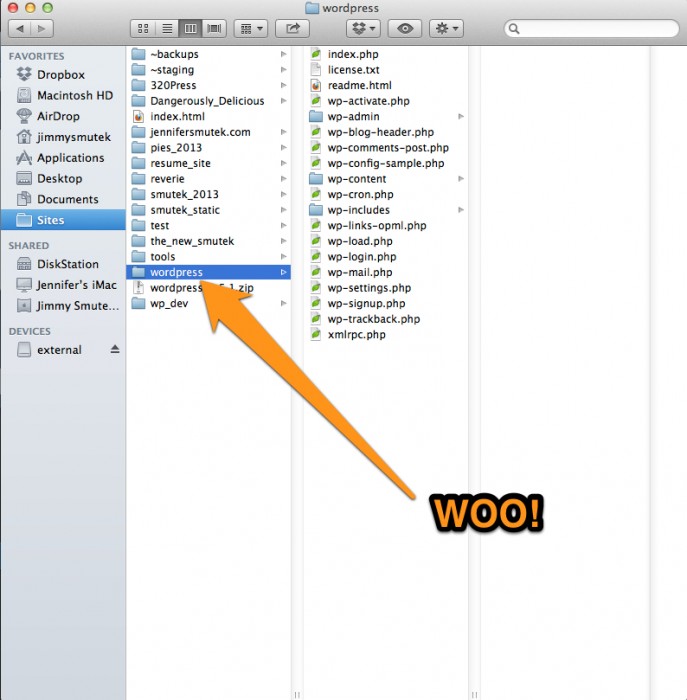Go back with the back arrow

click(20, 29)
